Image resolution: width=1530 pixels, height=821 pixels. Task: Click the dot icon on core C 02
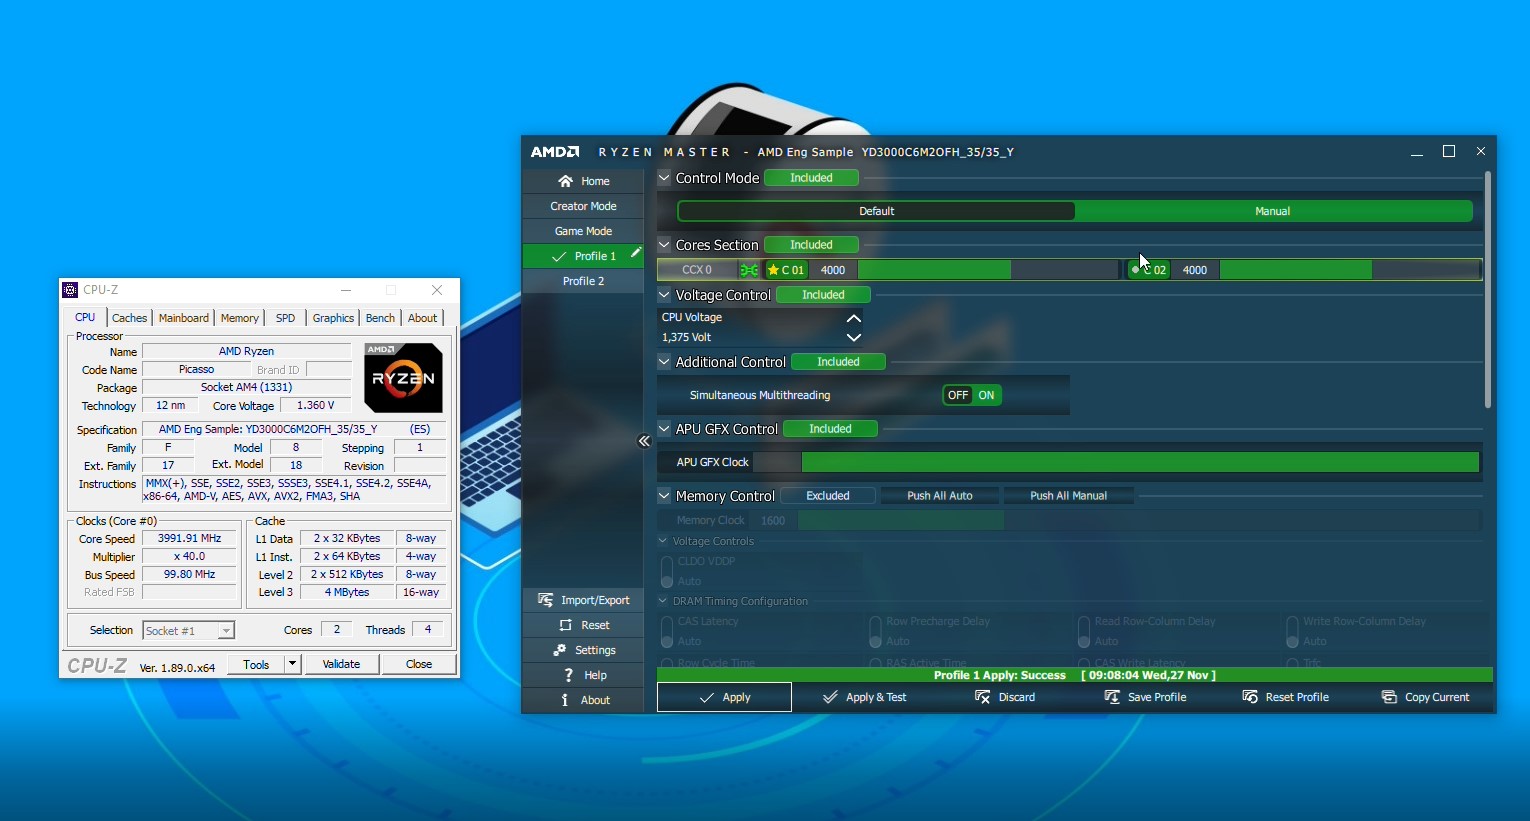1135,270
